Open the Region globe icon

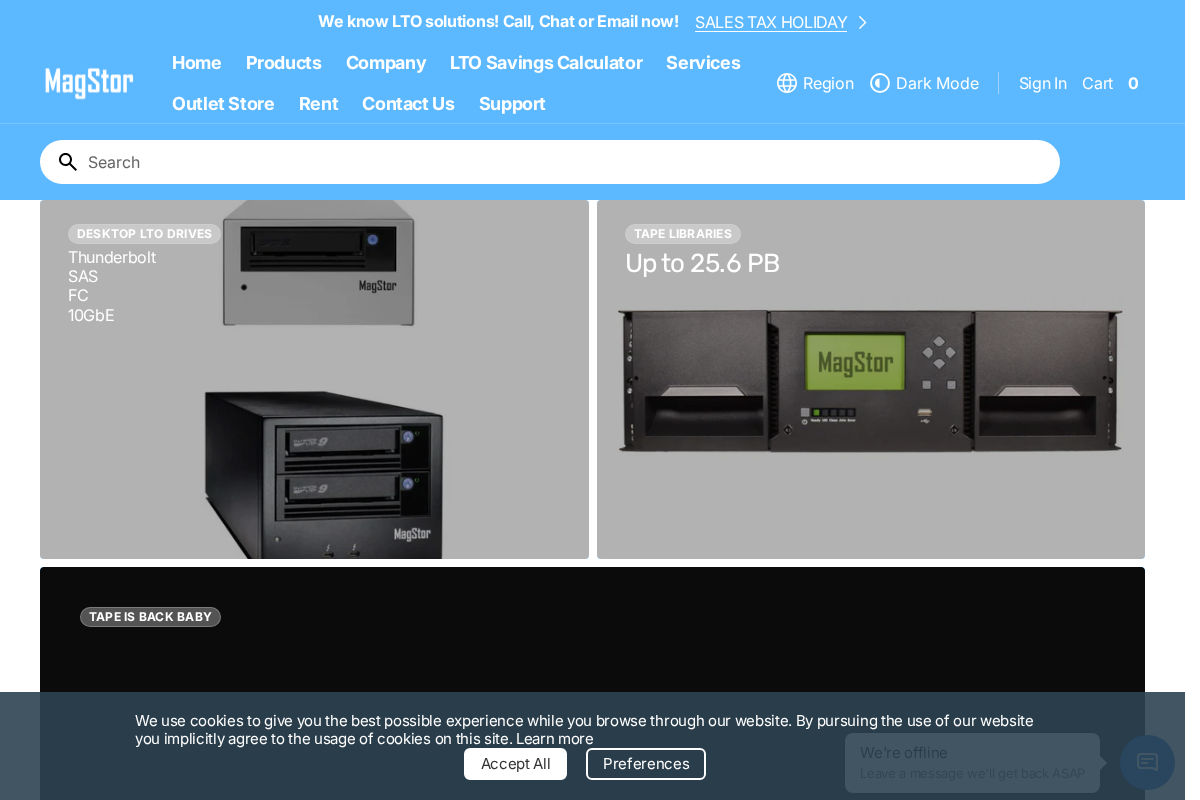pos(786,83)
